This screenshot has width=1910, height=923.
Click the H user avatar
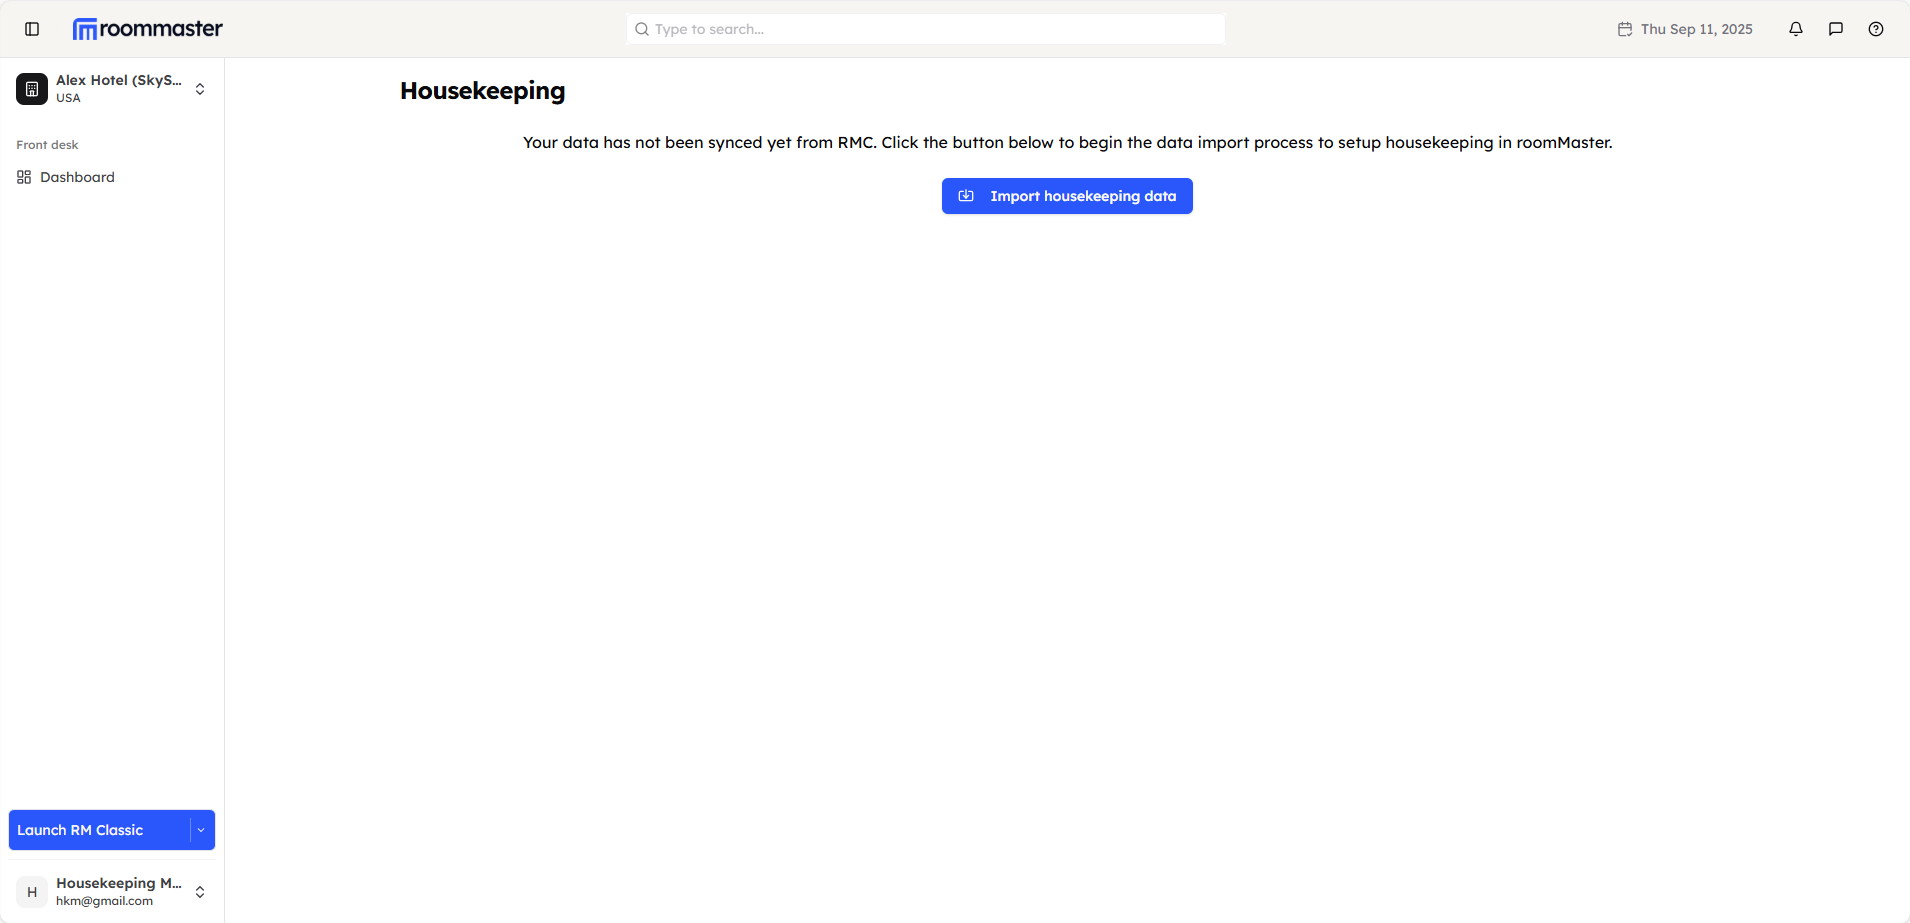tap(32, 892)
